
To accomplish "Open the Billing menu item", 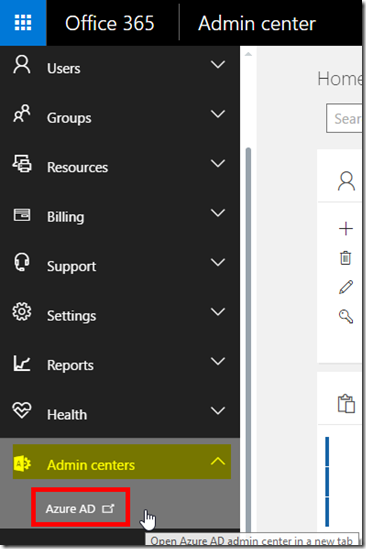I will 65,217.
